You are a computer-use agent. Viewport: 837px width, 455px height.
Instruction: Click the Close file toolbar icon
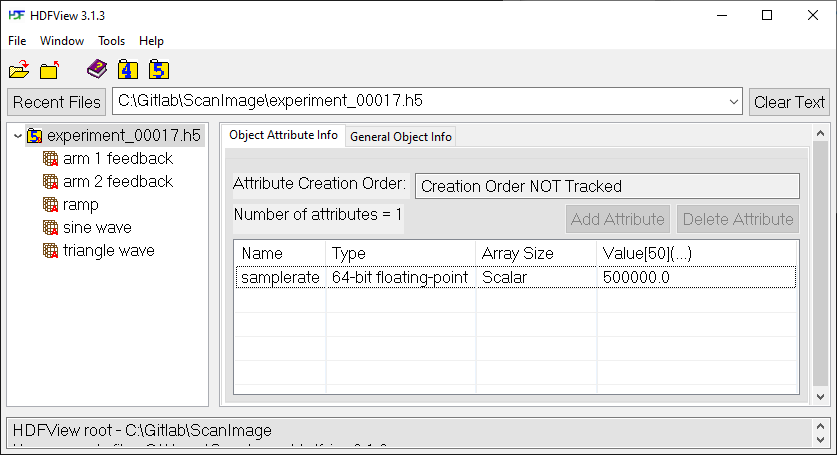(x=50, y=70)
